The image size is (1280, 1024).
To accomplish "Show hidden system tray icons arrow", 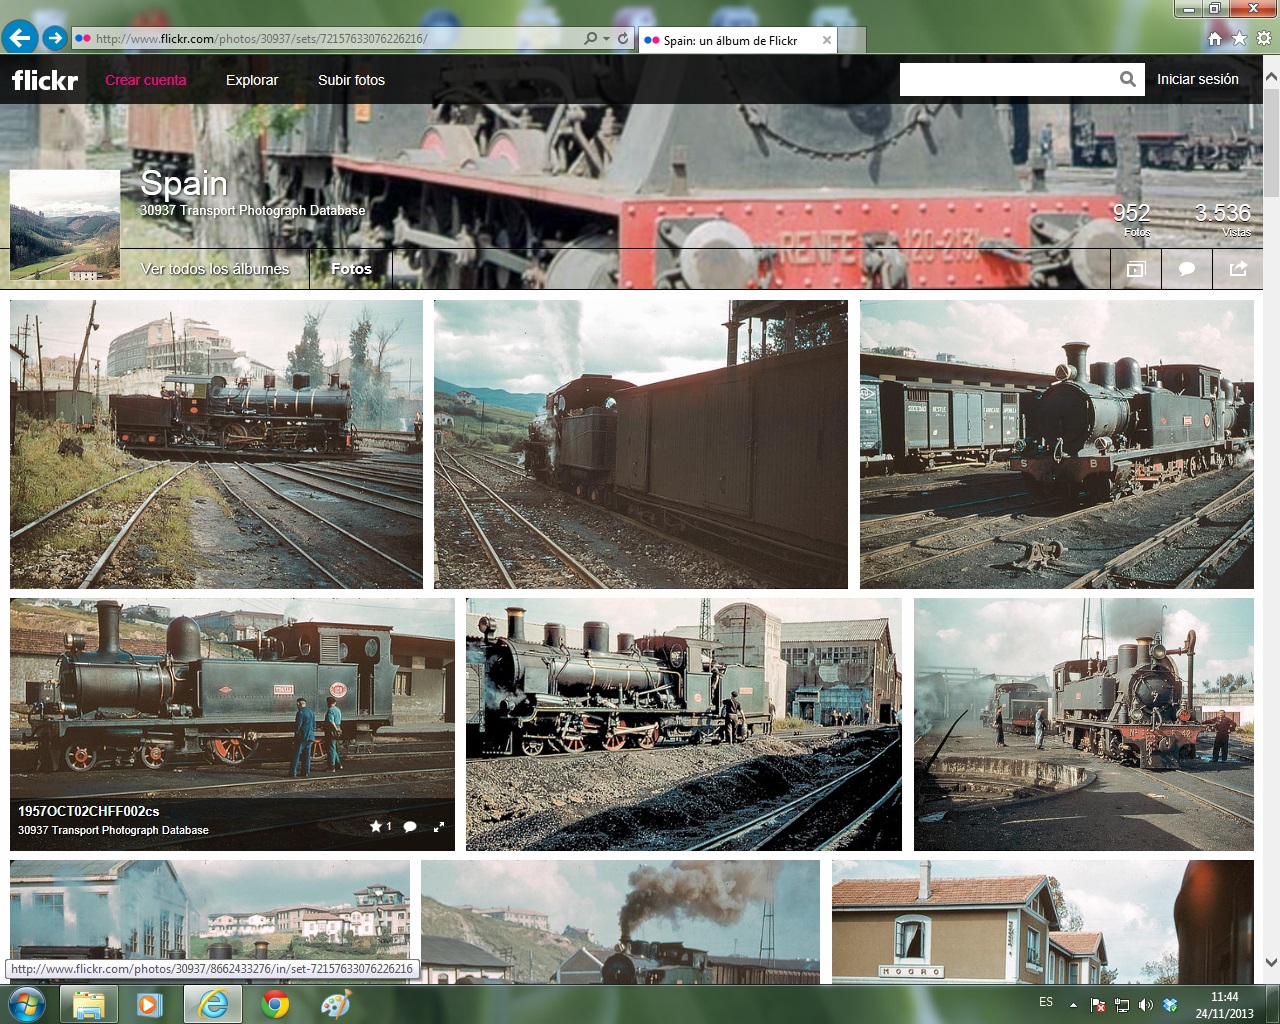I will click(x=1073, y=1004).
